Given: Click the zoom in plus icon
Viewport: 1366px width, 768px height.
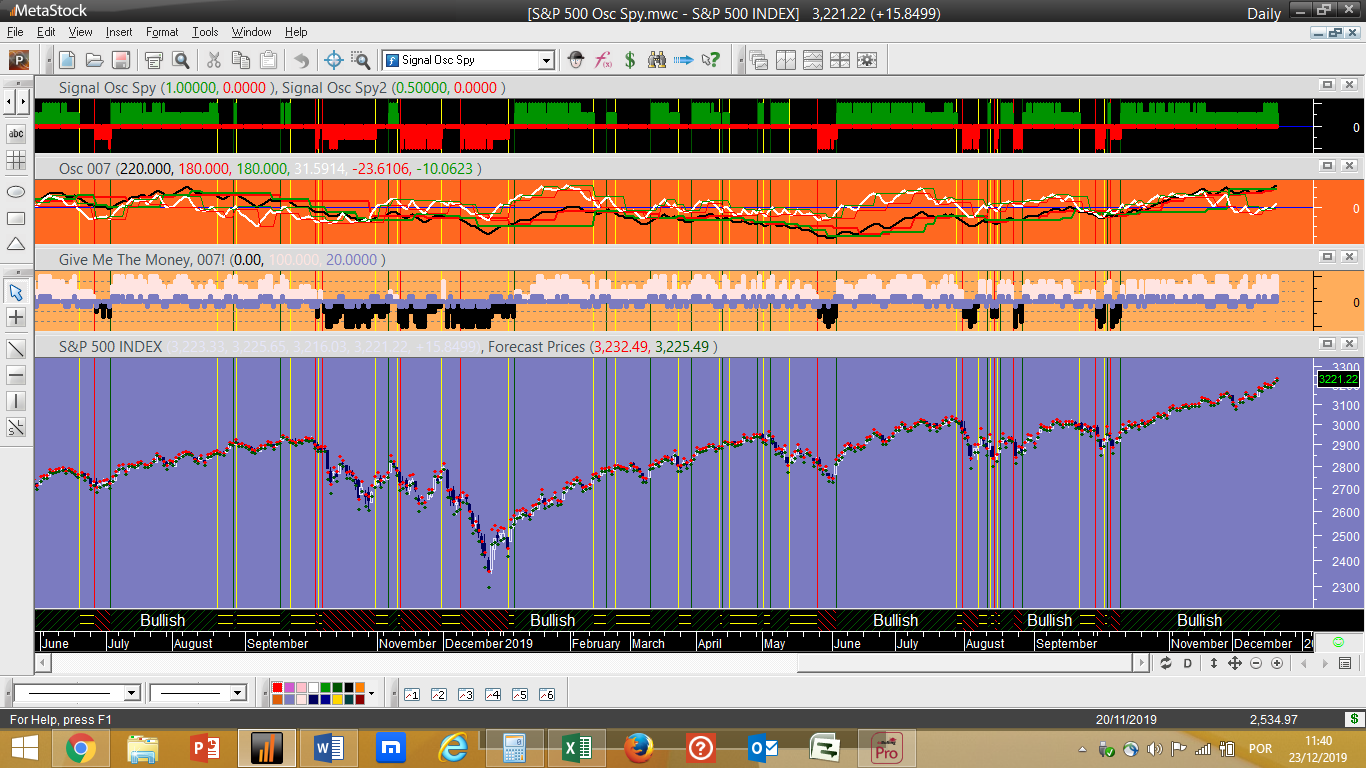Looking at the screenshot, I should (1277, 663).
